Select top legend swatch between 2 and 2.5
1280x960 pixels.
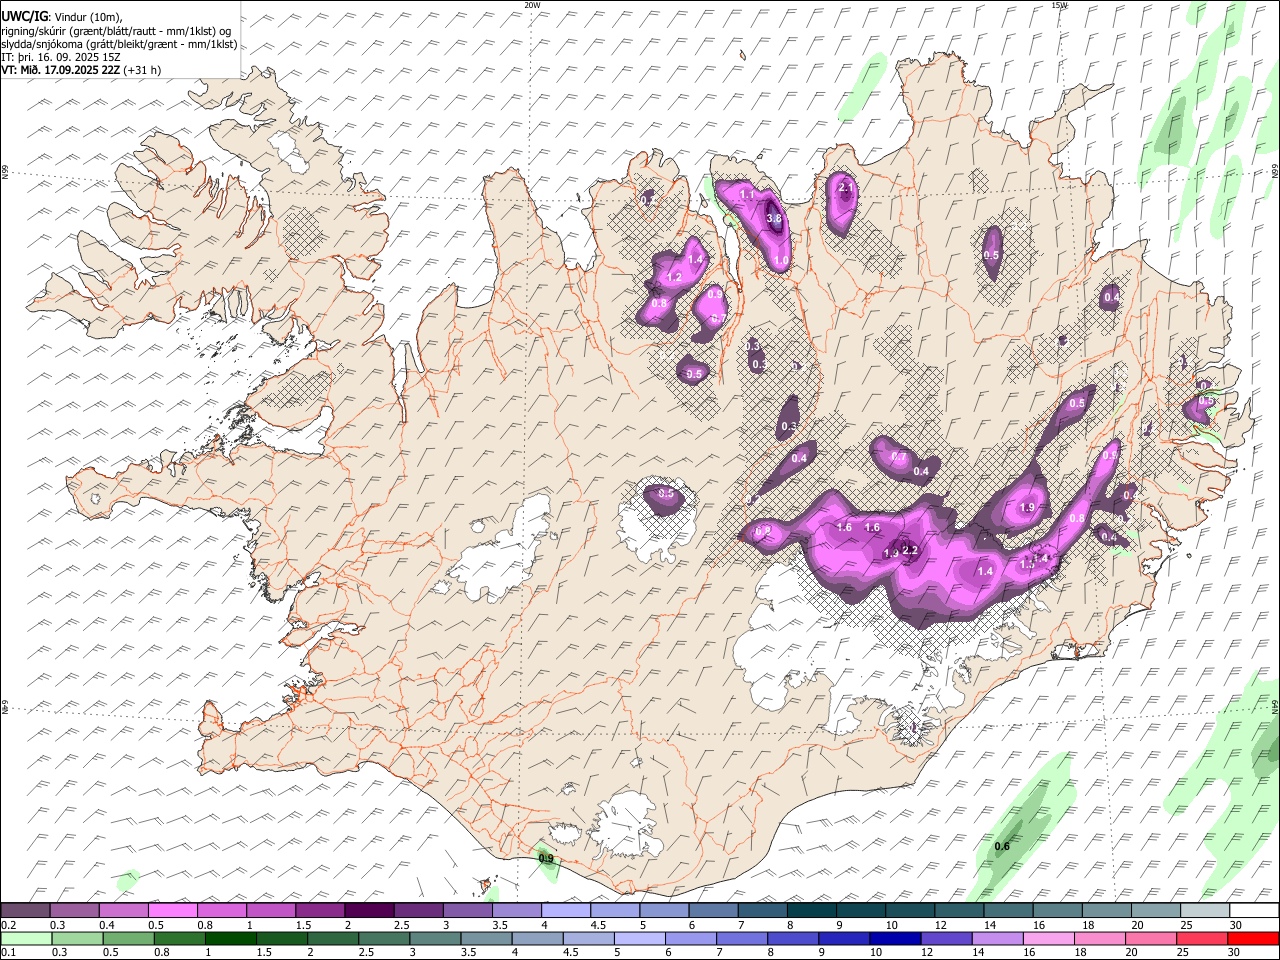(369, 911)
